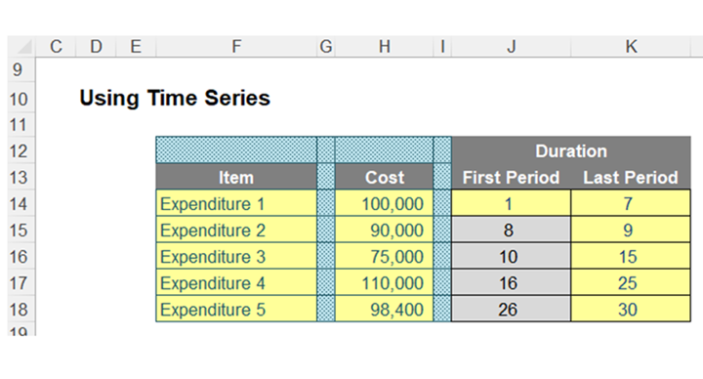Click the Cost header cell
This screenshot has height=379, width=703.
tap(384, 177)
